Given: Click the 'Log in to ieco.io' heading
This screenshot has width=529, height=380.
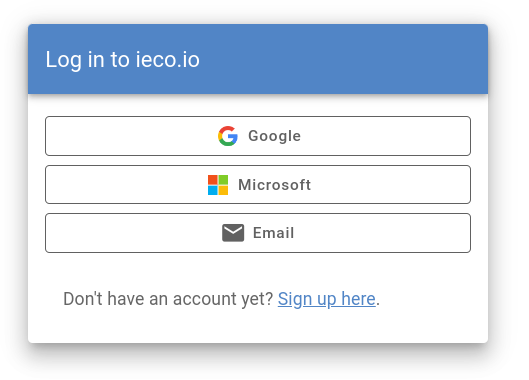Looking at the screenshot, I should (122, 60).
